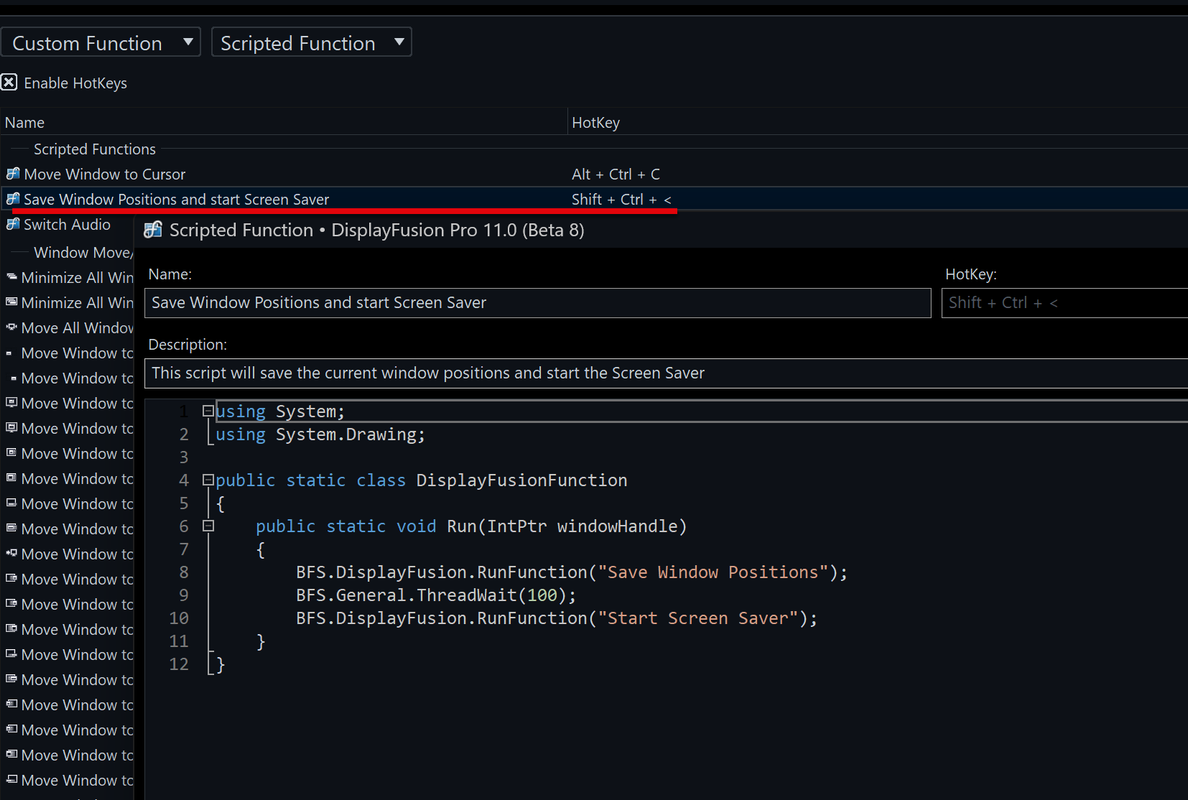Click the BFS.General.ThreadWait(100) code line
1188x800 pixels.
click(x=436, y=595)
